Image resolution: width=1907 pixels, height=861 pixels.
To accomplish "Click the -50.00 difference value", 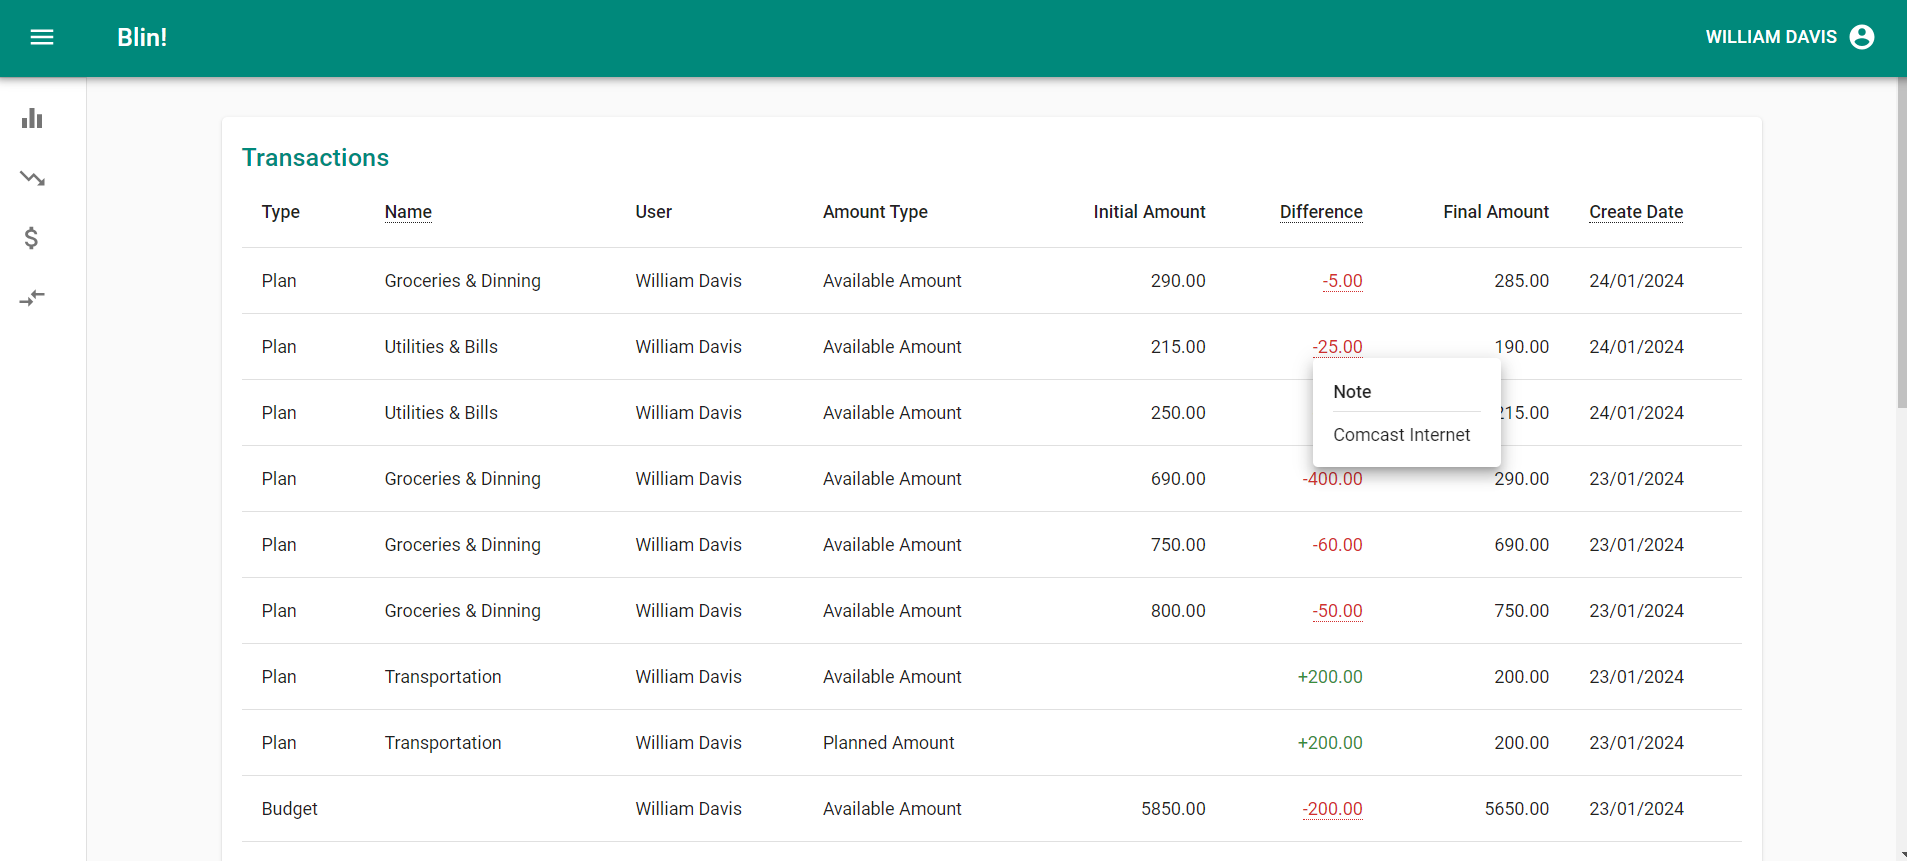I will [1337, 611].
